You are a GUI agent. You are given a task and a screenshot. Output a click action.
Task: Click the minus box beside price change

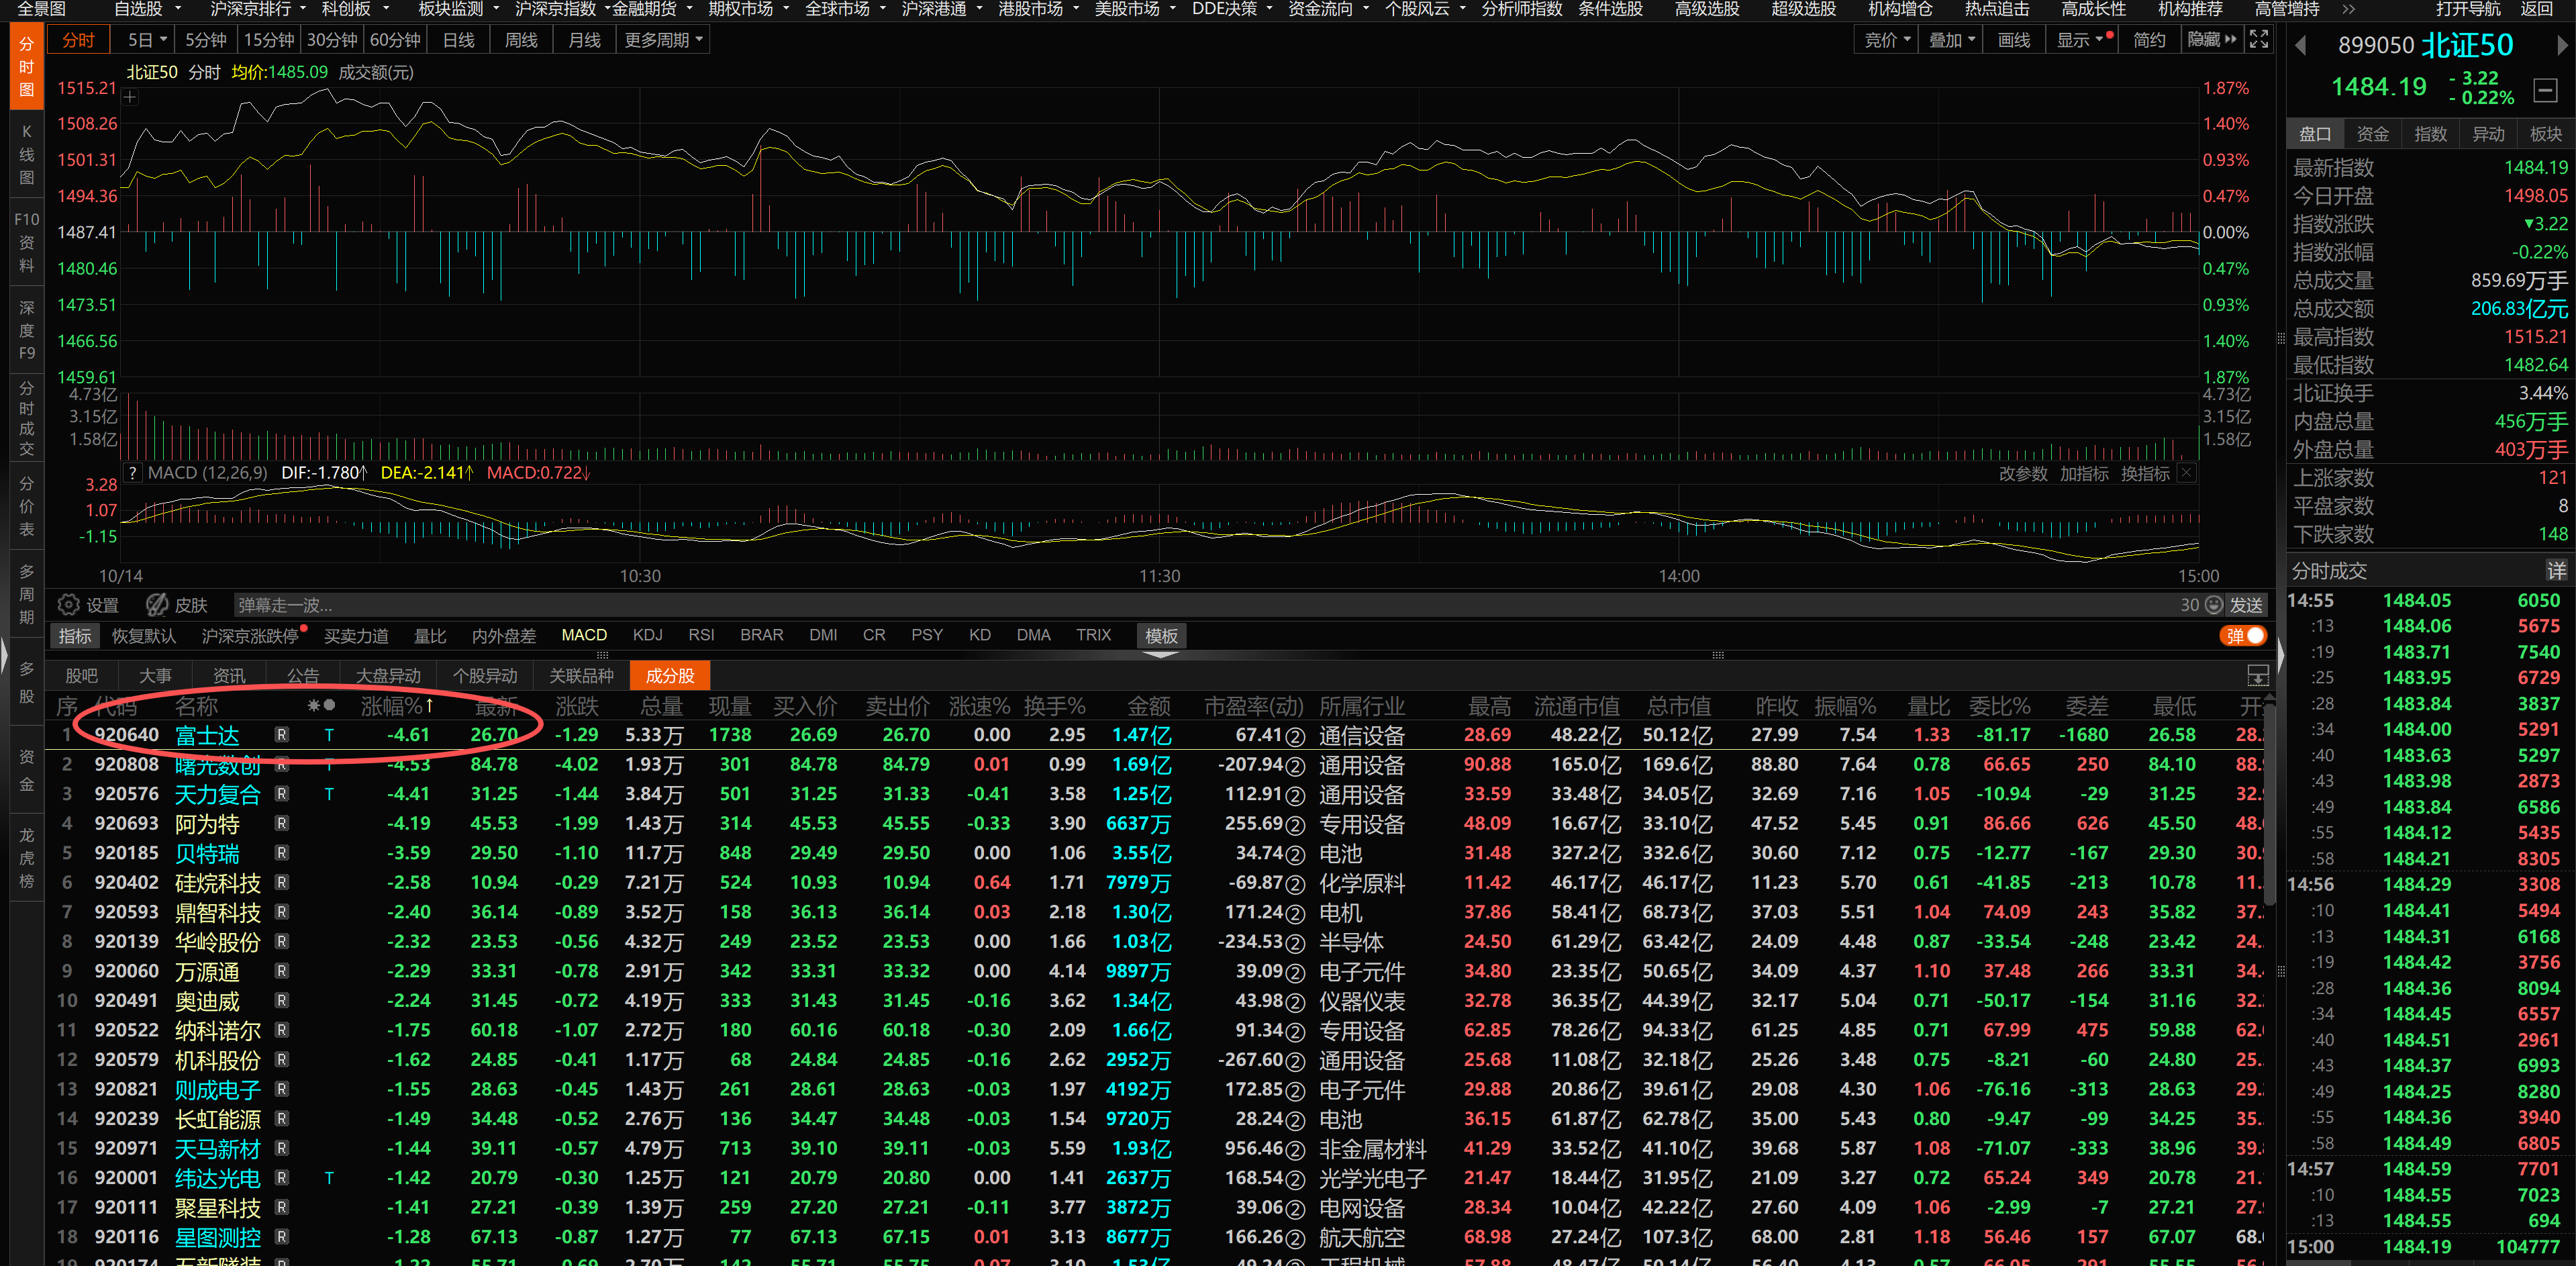tap(2545, 90)
